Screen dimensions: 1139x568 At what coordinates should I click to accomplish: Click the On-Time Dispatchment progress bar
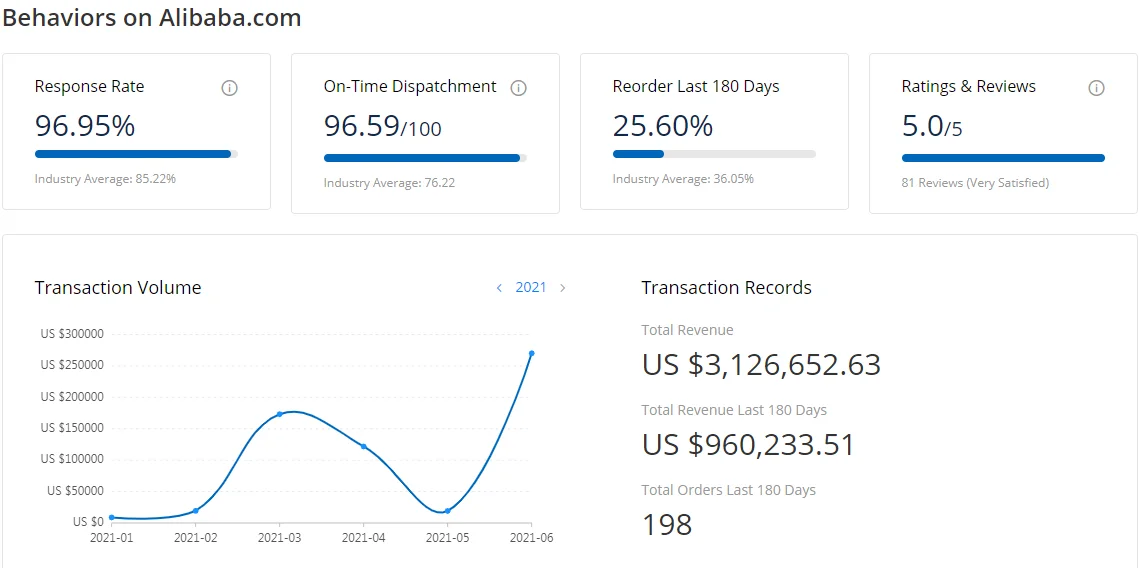click(x=425, y=158)
